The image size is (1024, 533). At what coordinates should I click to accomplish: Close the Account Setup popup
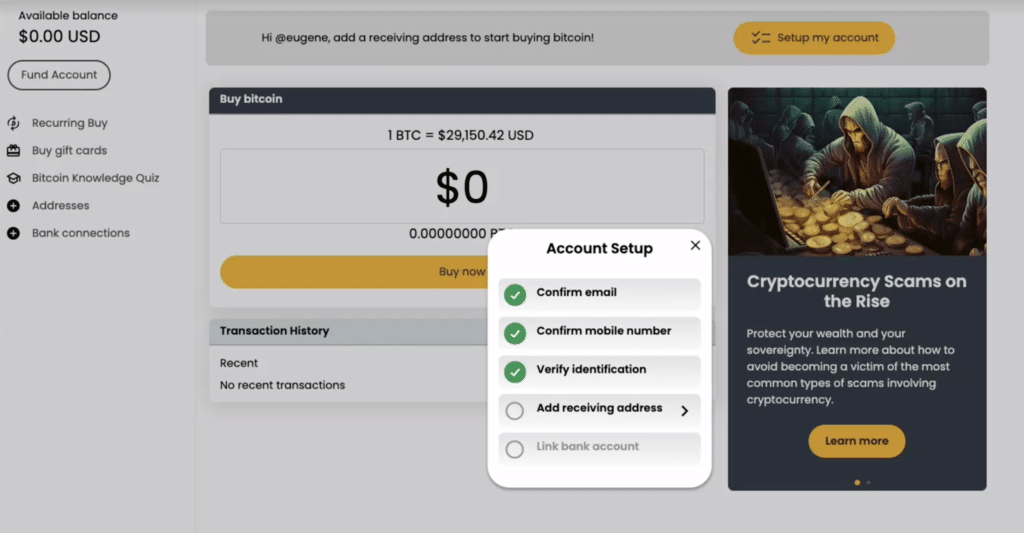coord(695,246)
